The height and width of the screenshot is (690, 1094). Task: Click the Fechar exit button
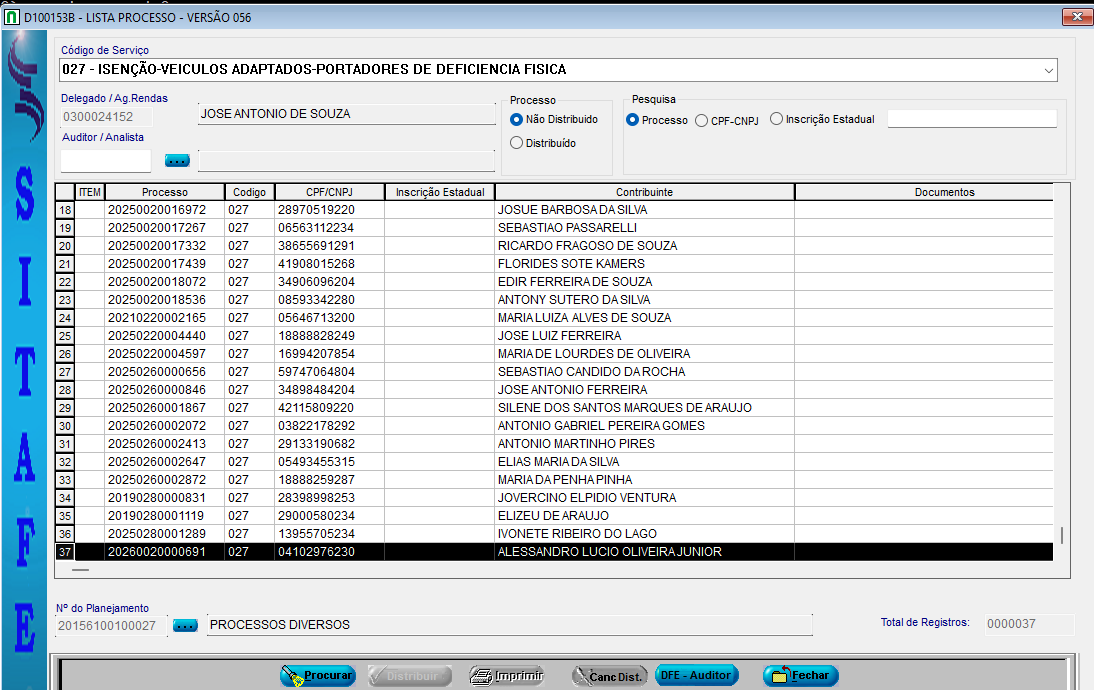coord(800,676)
